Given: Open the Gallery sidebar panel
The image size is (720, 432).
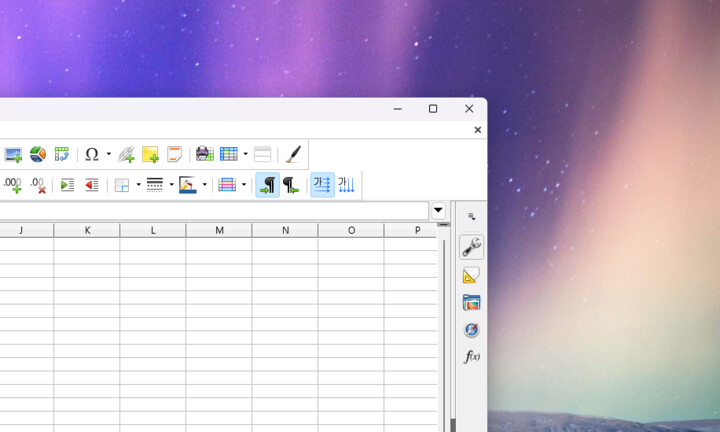Looking at the screenshot, I should pyautogui.click(x=471, y=302).
